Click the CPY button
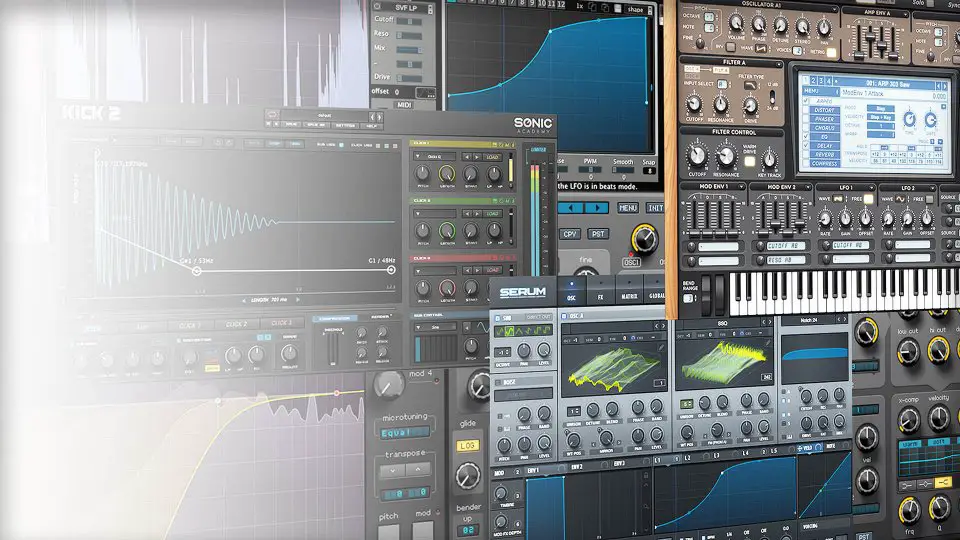 570,234
